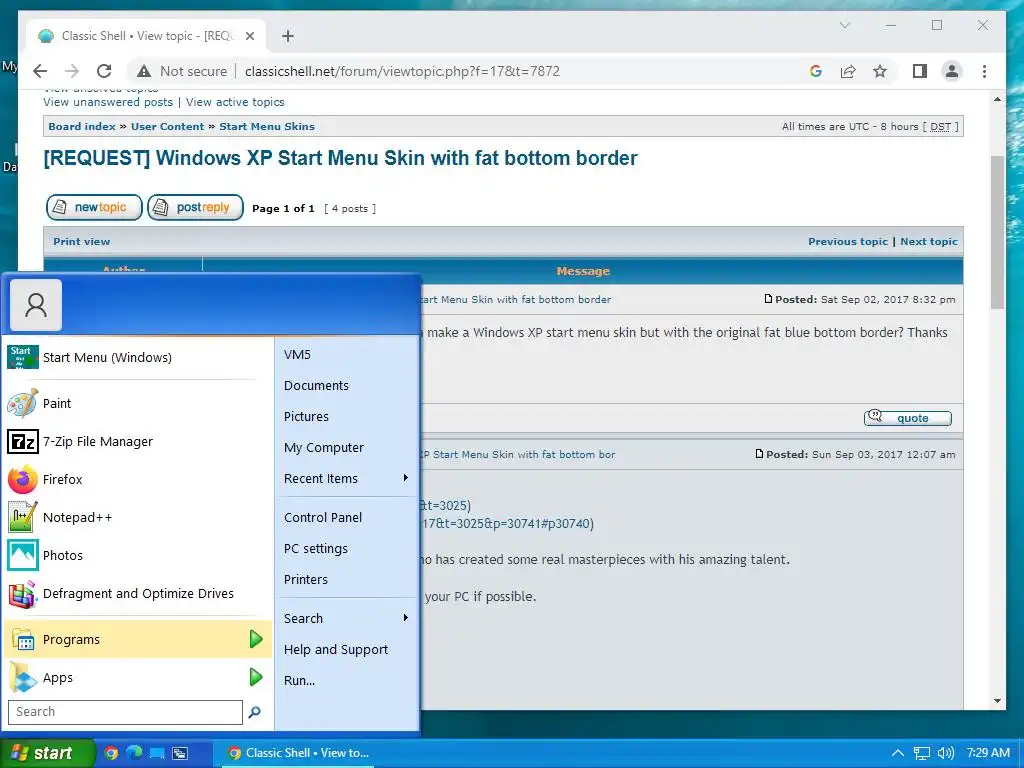Expand Recent Items submenu
Screen dimensions: 1024x768
point(347,479)
